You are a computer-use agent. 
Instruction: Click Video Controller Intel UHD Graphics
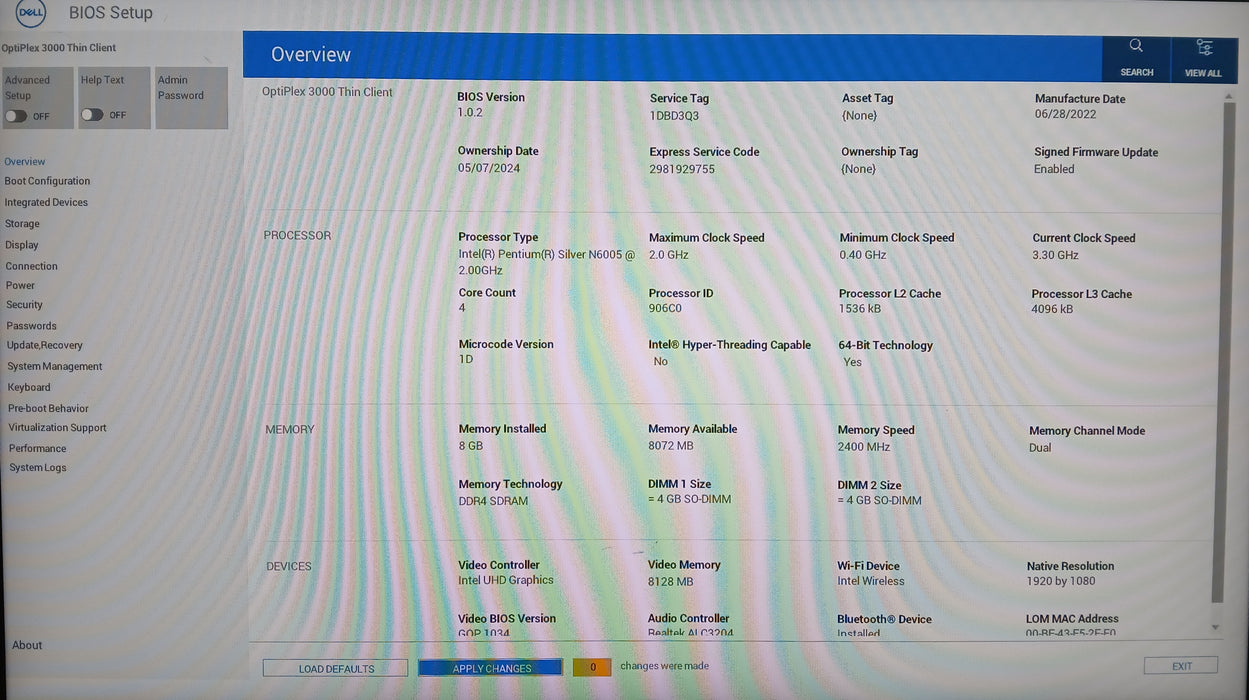[x=506, y=580]
